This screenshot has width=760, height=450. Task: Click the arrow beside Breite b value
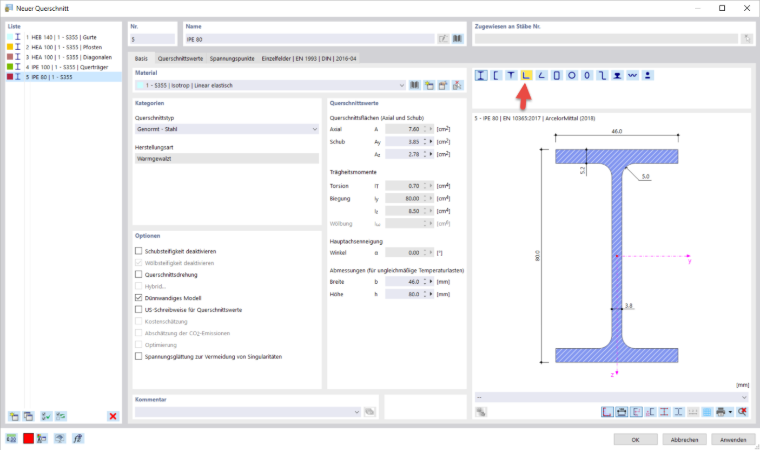(x=431, y=282)
